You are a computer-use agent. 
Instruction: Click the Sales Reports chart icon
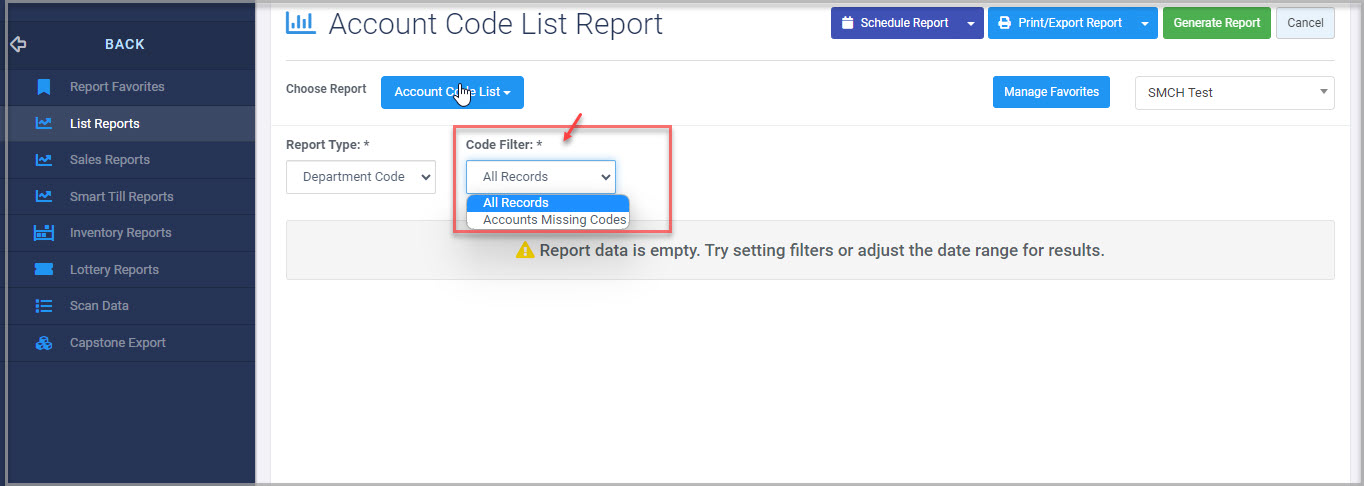(x=44, y=160)
